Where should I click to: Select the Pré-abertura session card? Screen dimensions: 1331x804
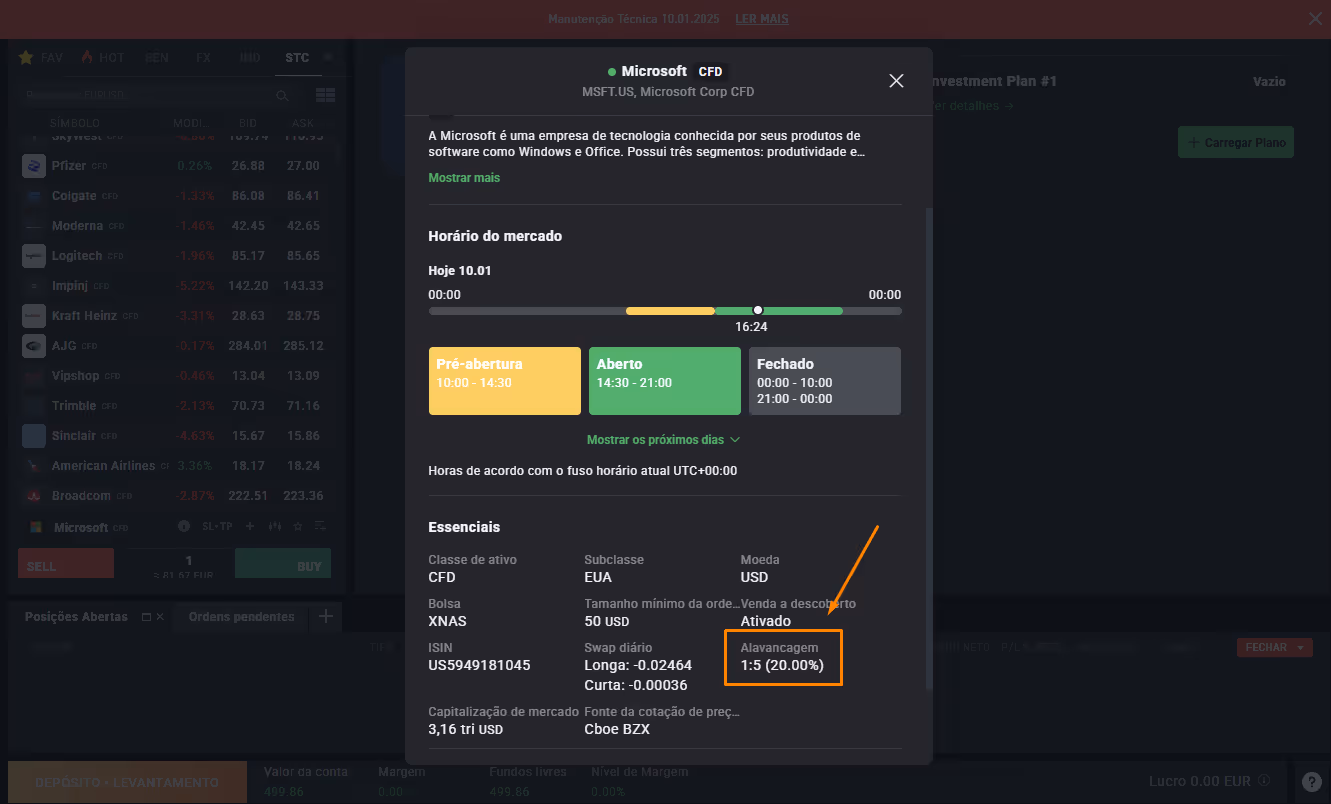(505, 381)
